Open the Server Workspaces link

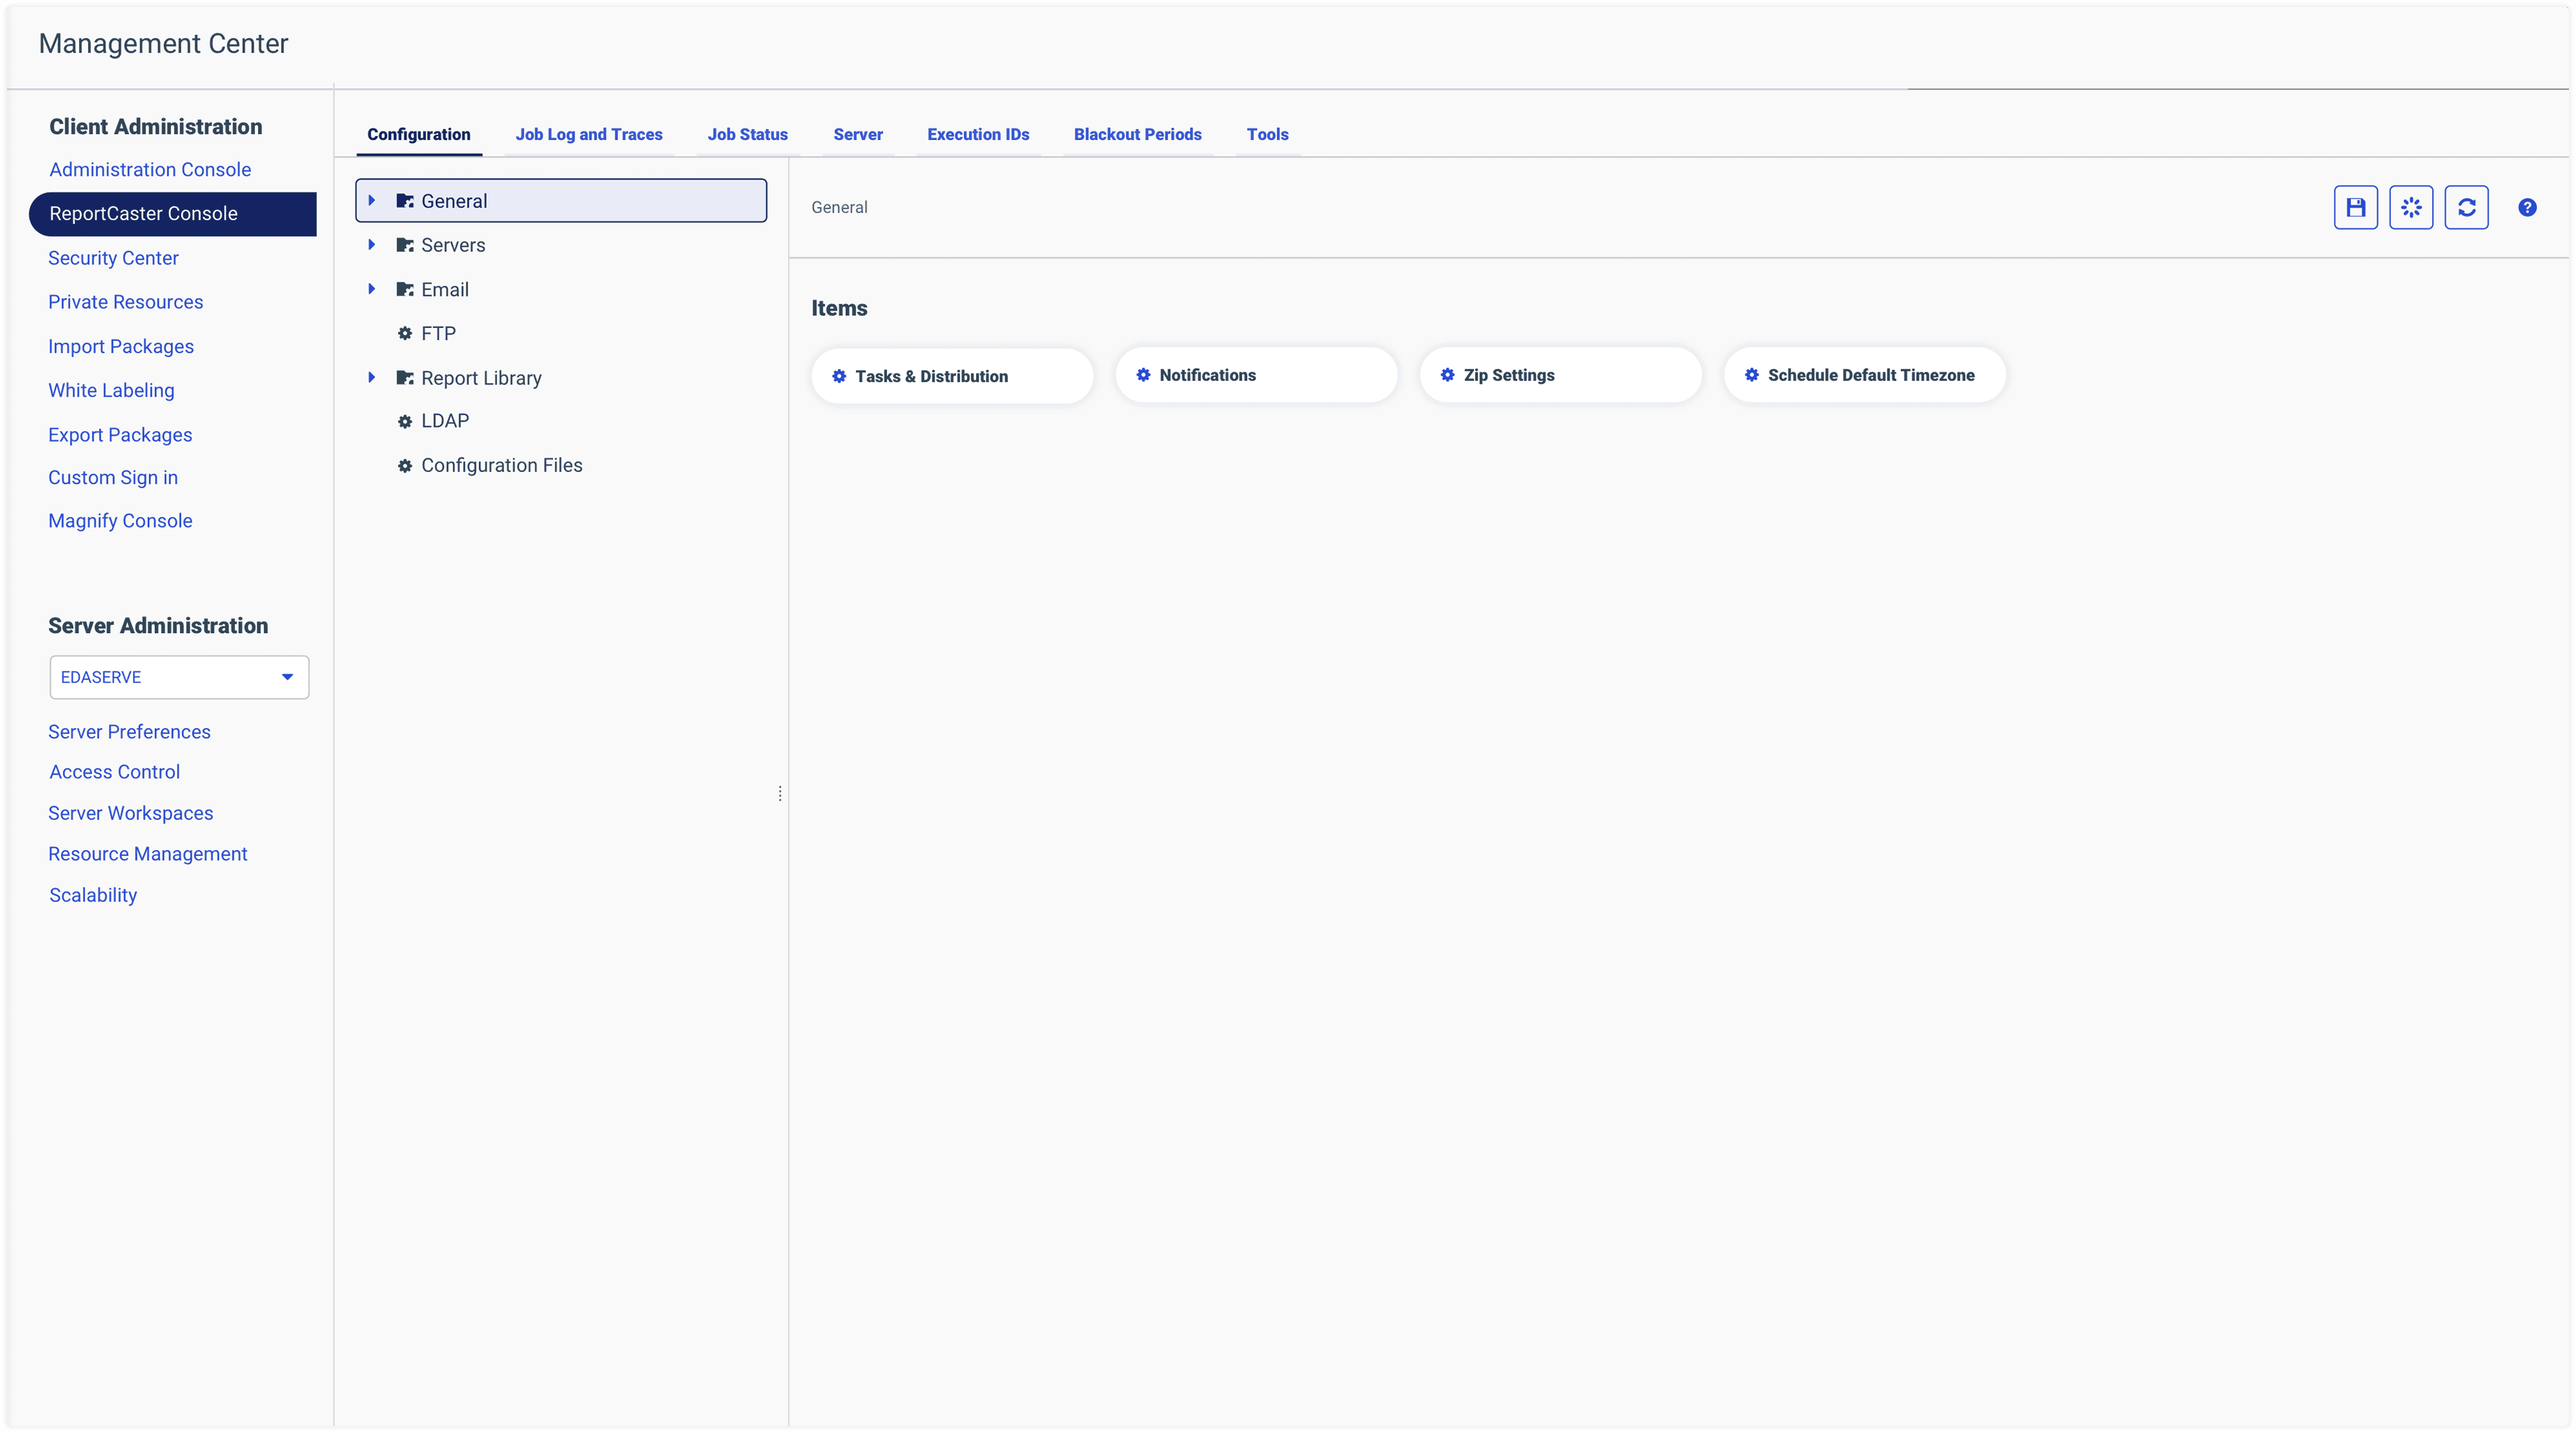pyautogui.click(x=130, y=813)
